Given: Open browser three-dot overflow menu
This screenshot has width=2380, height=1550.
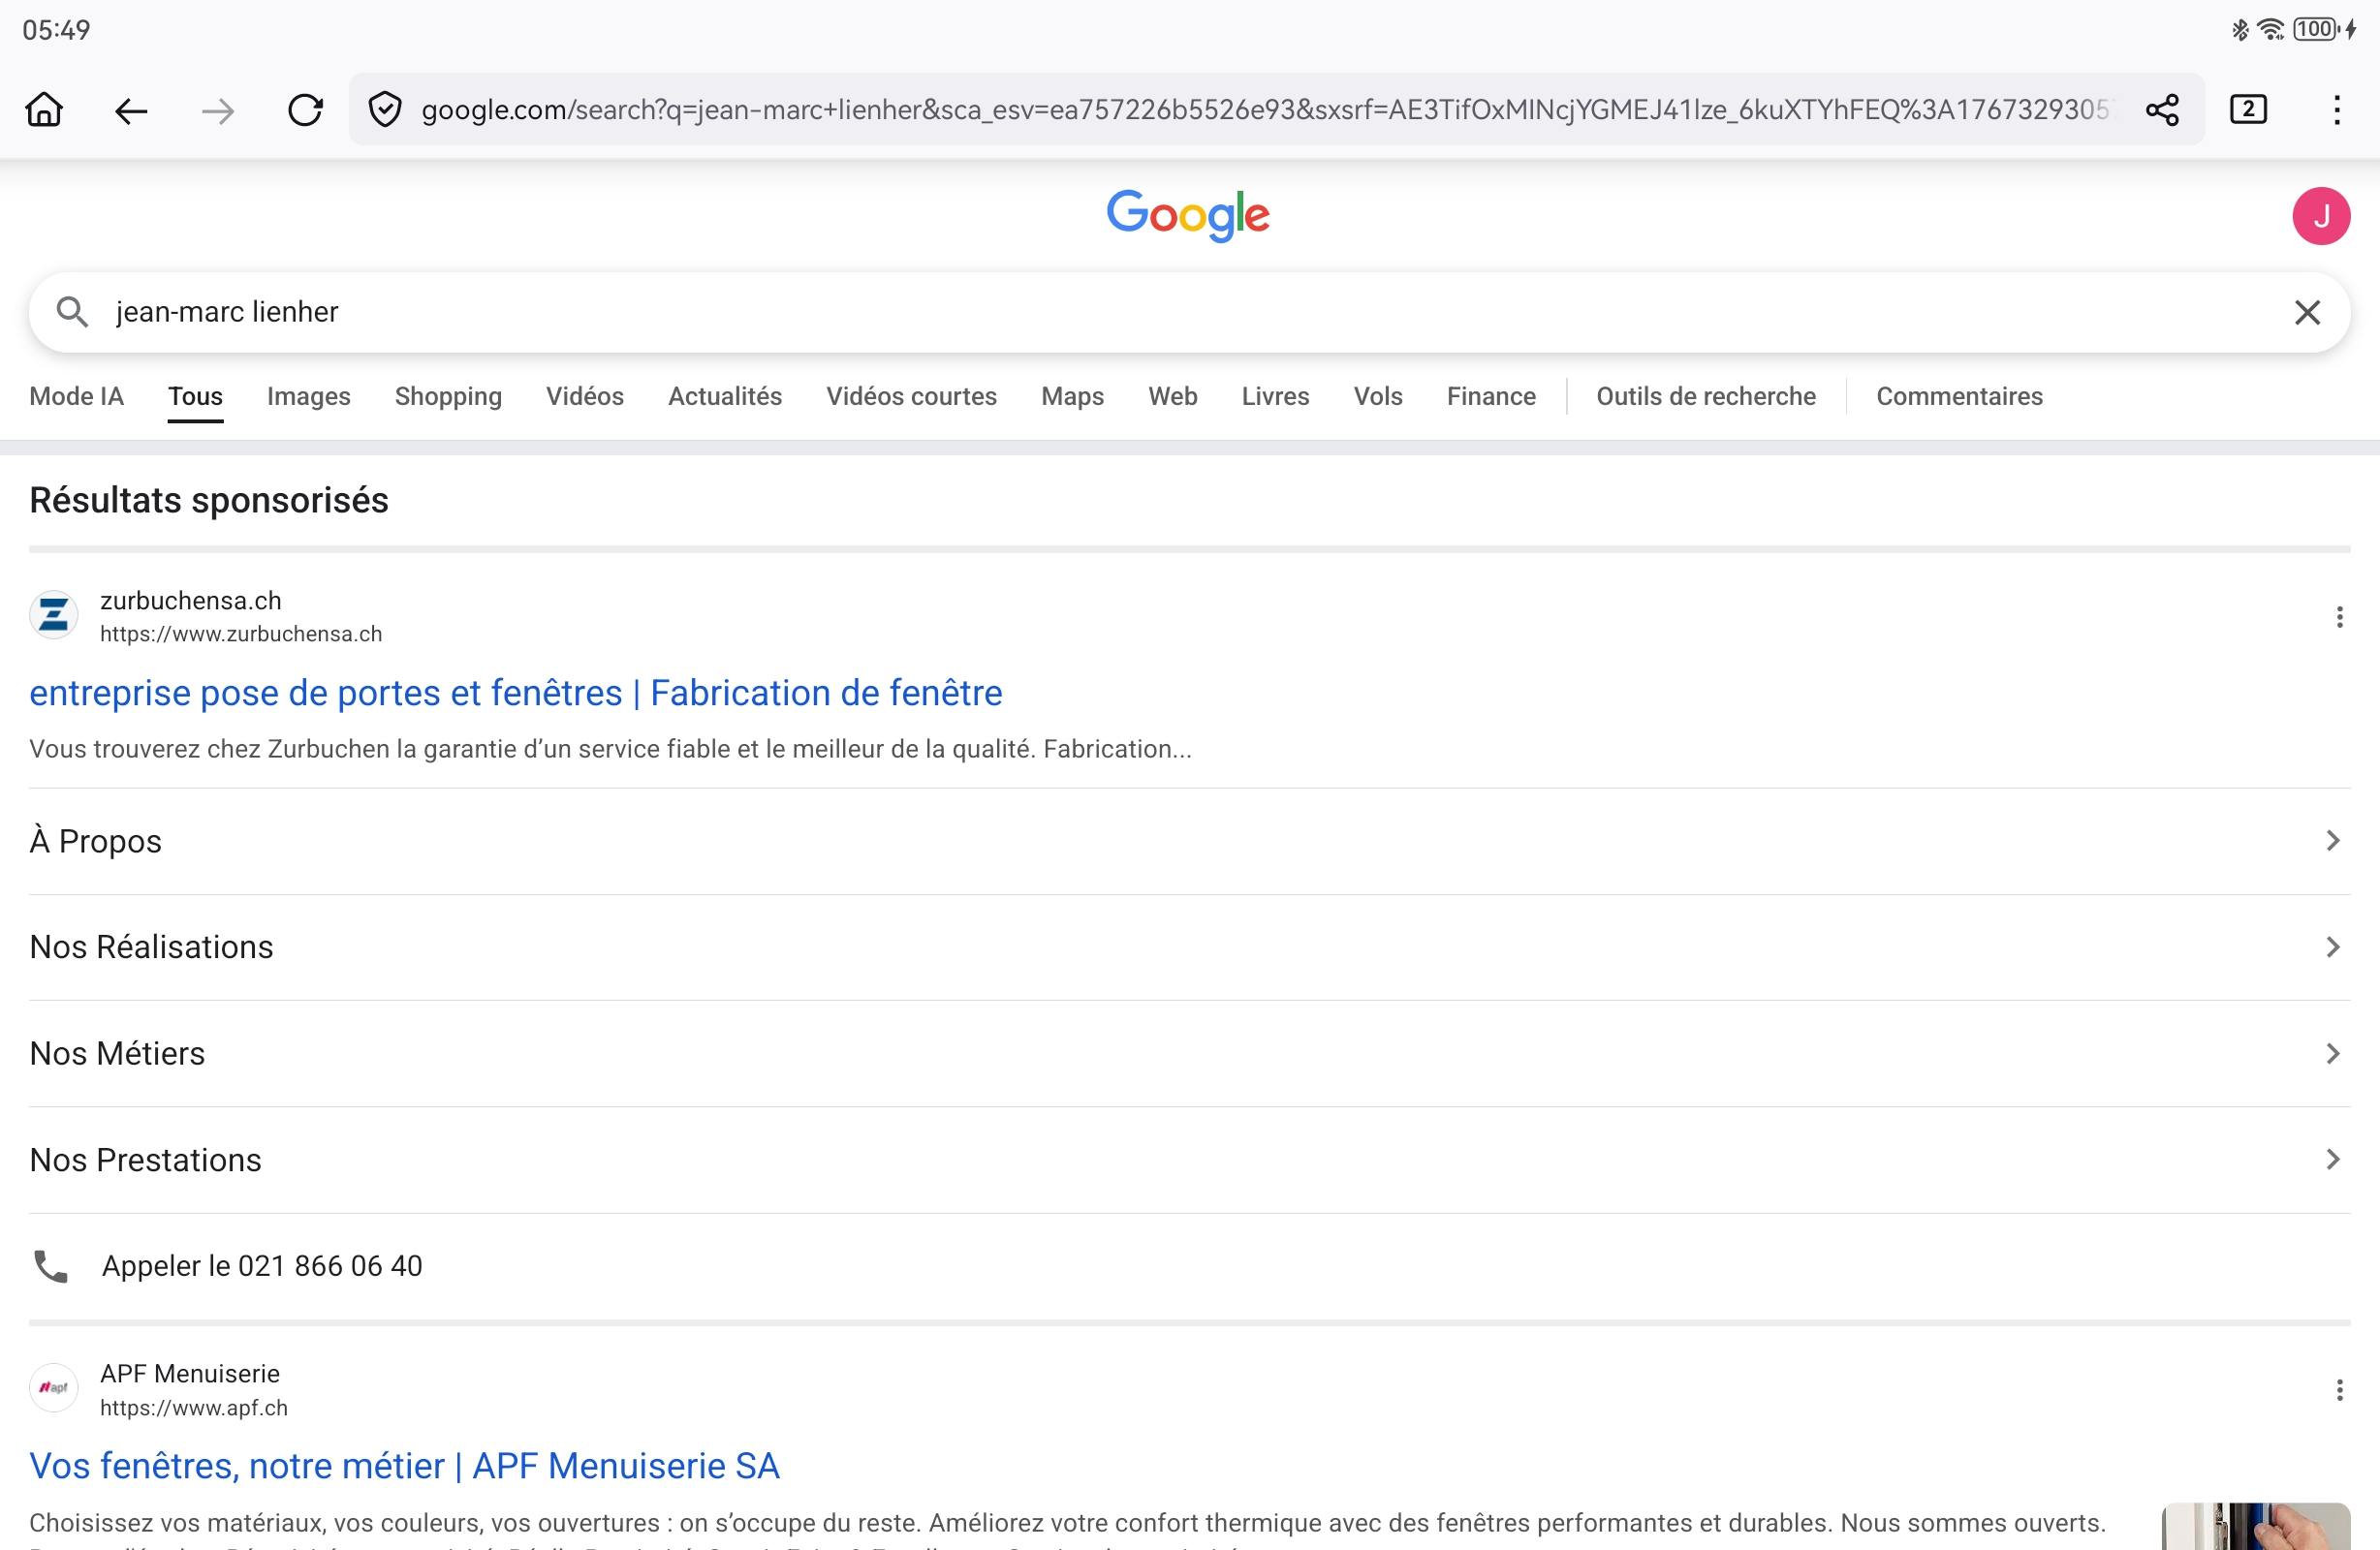Looking at the screenshot, I should click(2336, 109).
